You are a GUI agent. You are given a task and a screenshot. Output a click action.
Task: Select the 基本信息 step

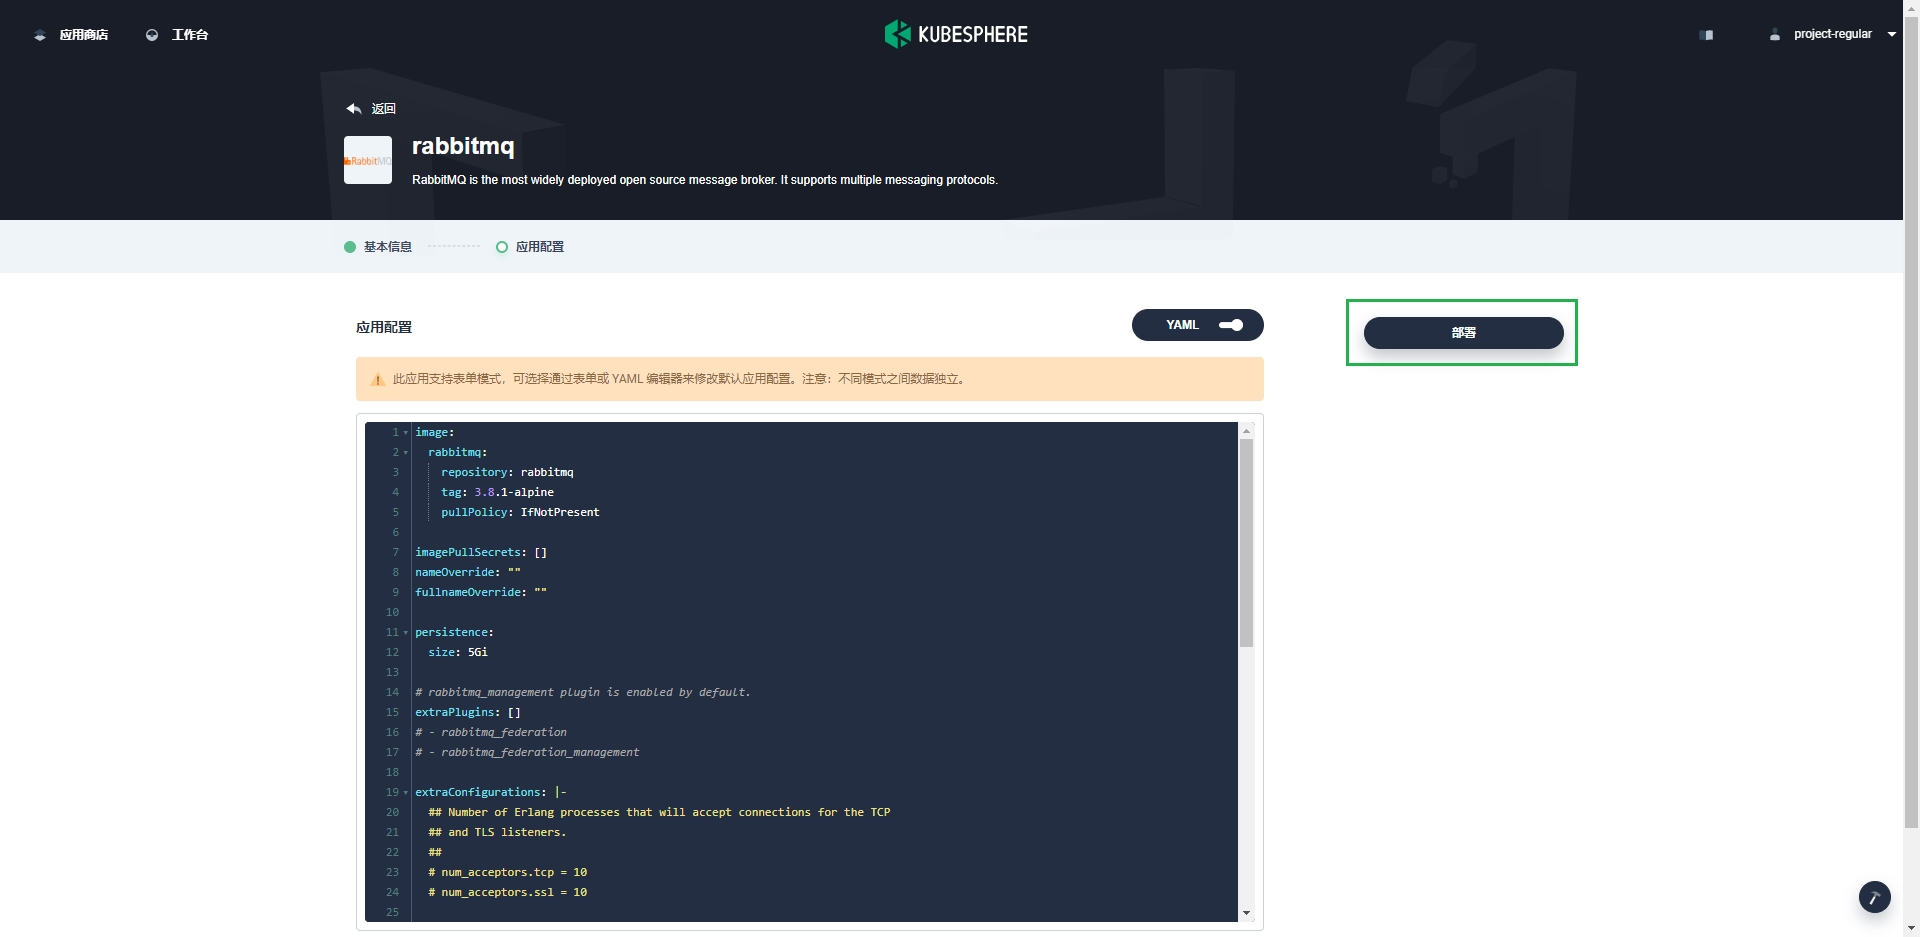[x=378, y=247]
